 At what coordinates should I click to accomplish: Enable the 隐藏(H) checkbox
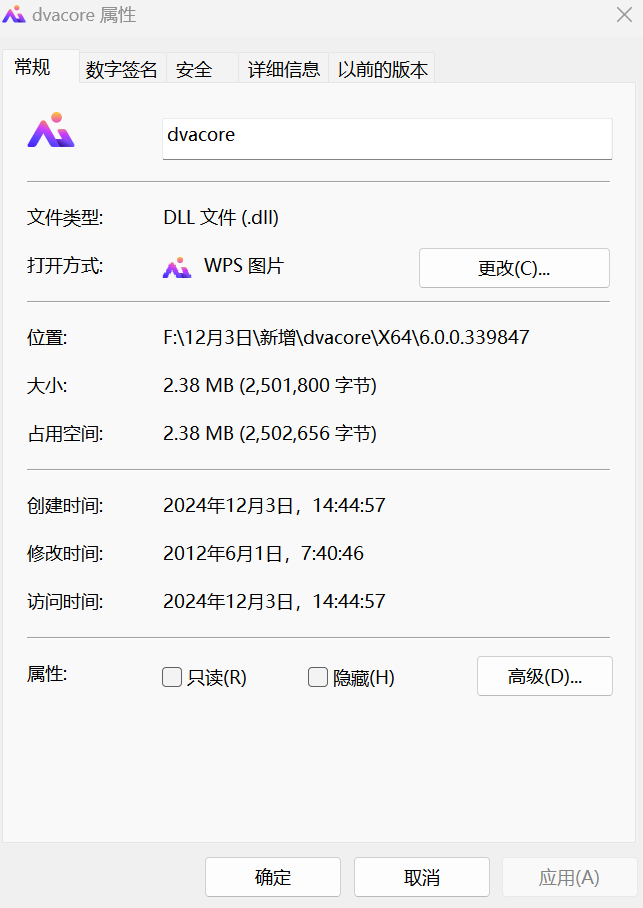(x=317, y=676)
